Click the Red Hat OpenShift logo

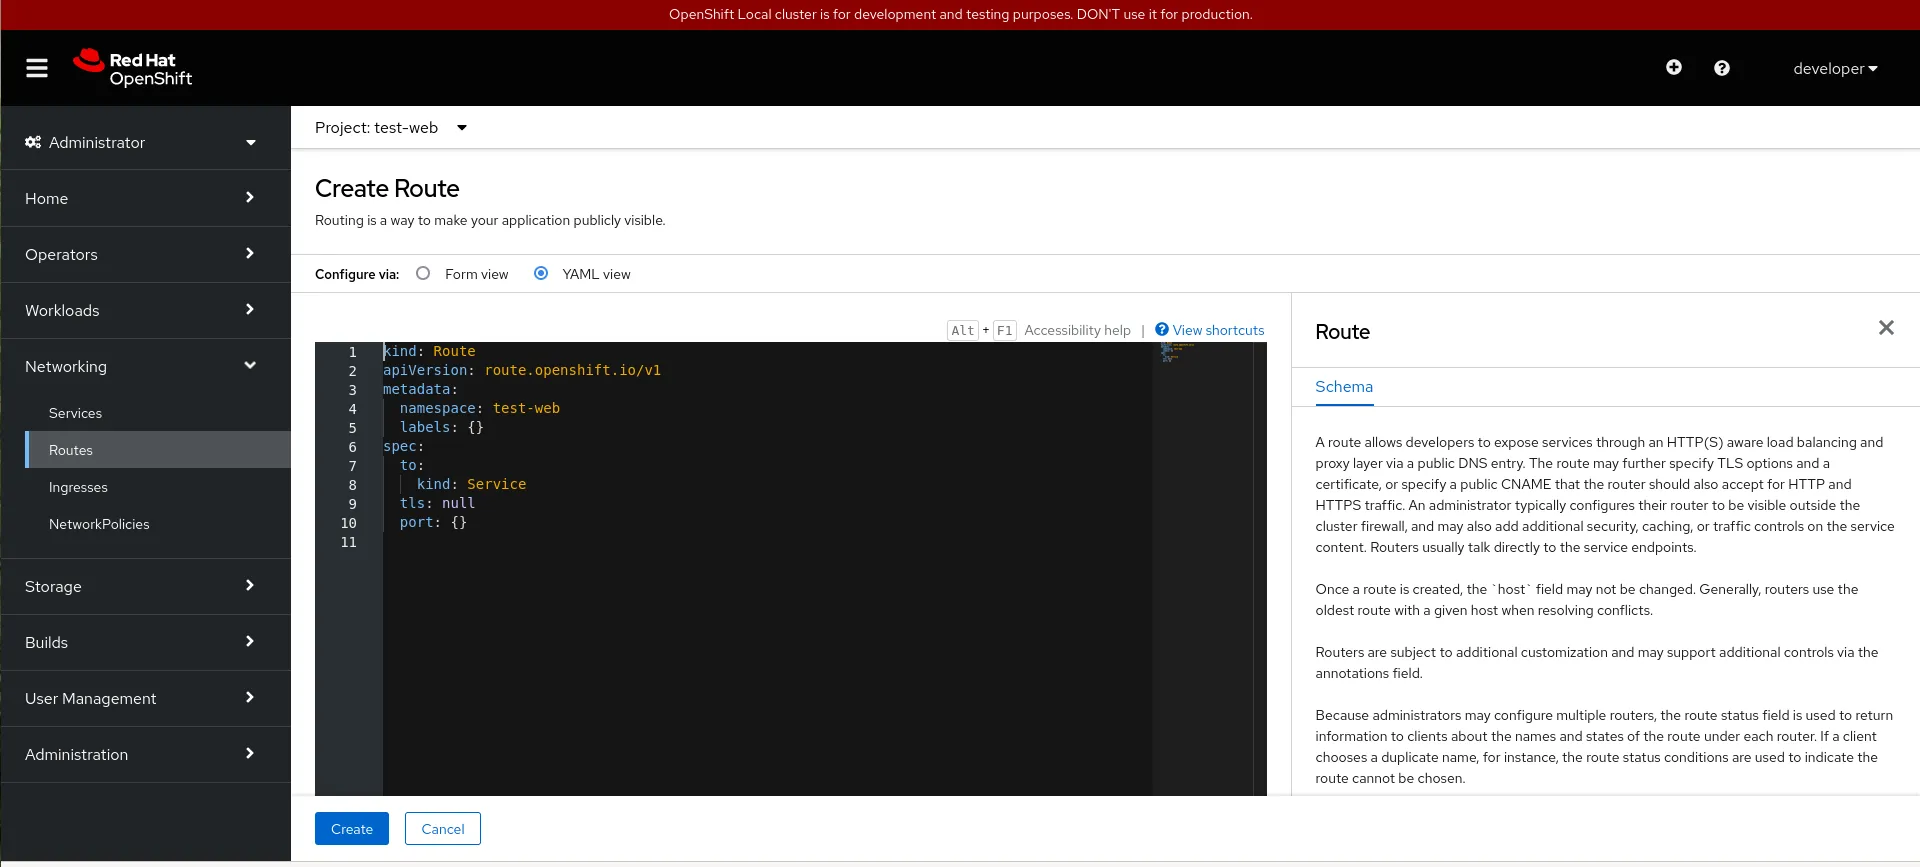tap(133, 68)
